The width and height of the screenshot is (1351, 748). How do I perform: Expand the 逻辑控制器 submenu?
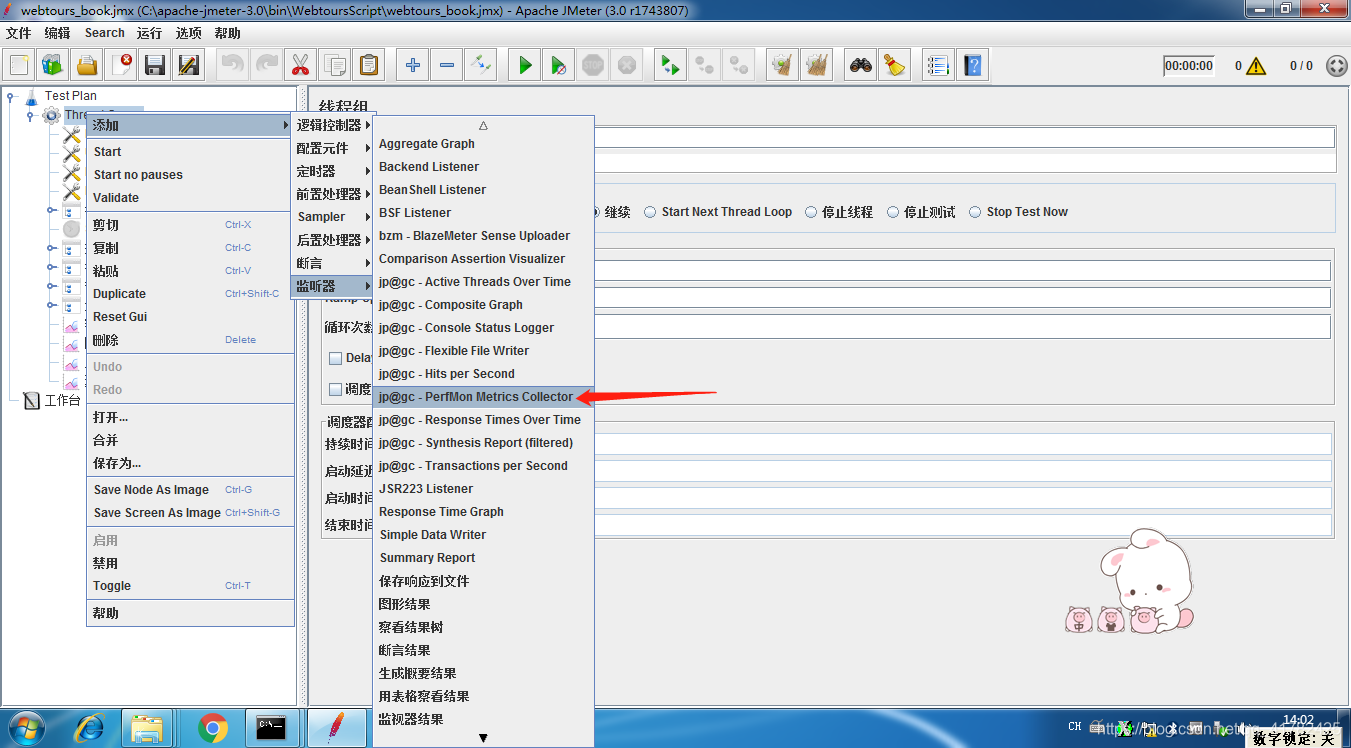(x=333, y=125)
